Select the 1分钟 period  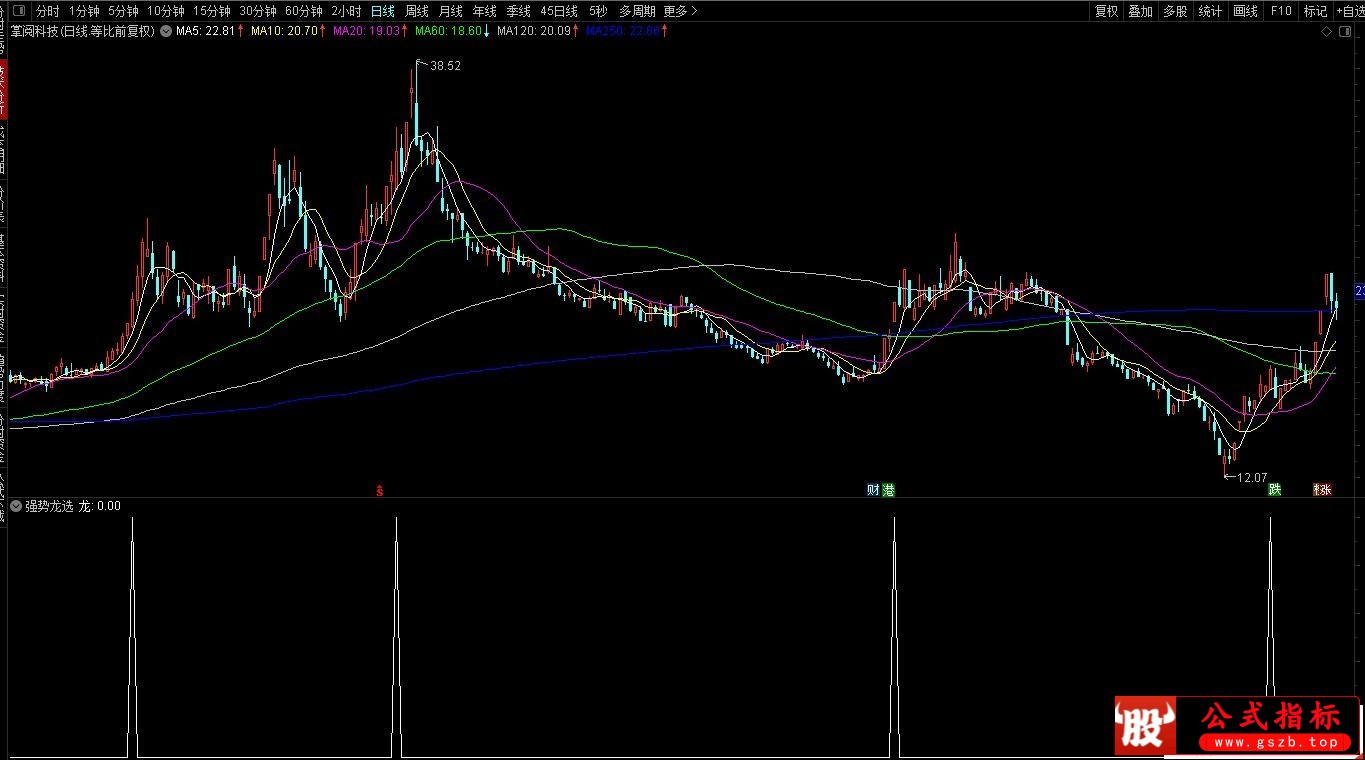(84, 11)
